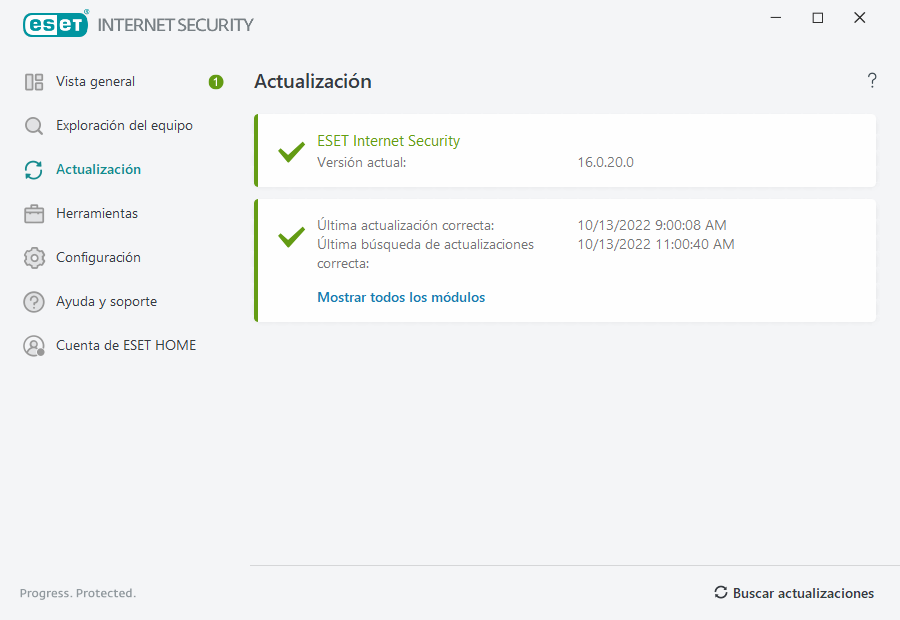
Task: Click the Herramientas briefcase icon
Action: tap(34, 214)
